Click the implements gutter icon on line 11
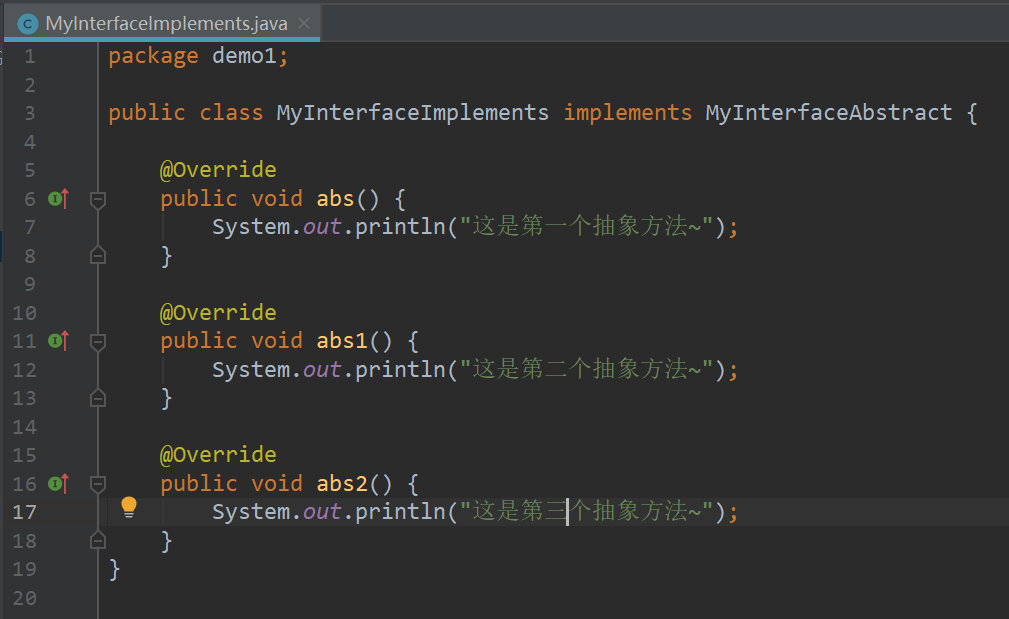Viewport: 1009px width, 619px height. point(59,340)
